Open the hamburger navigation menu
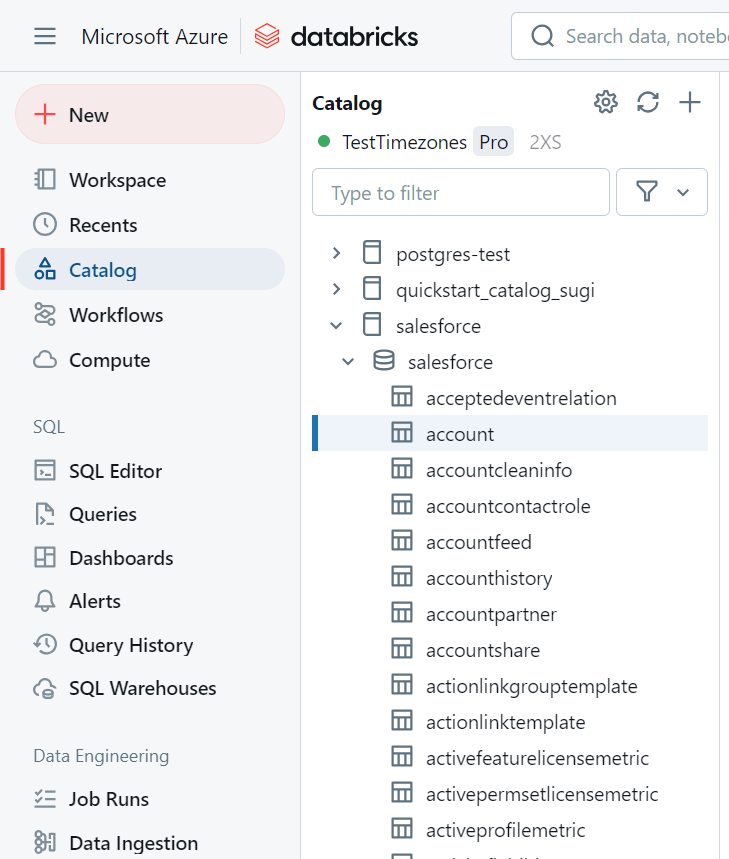The height and width of the screenshot is (859, 729). tap(45, 36)
